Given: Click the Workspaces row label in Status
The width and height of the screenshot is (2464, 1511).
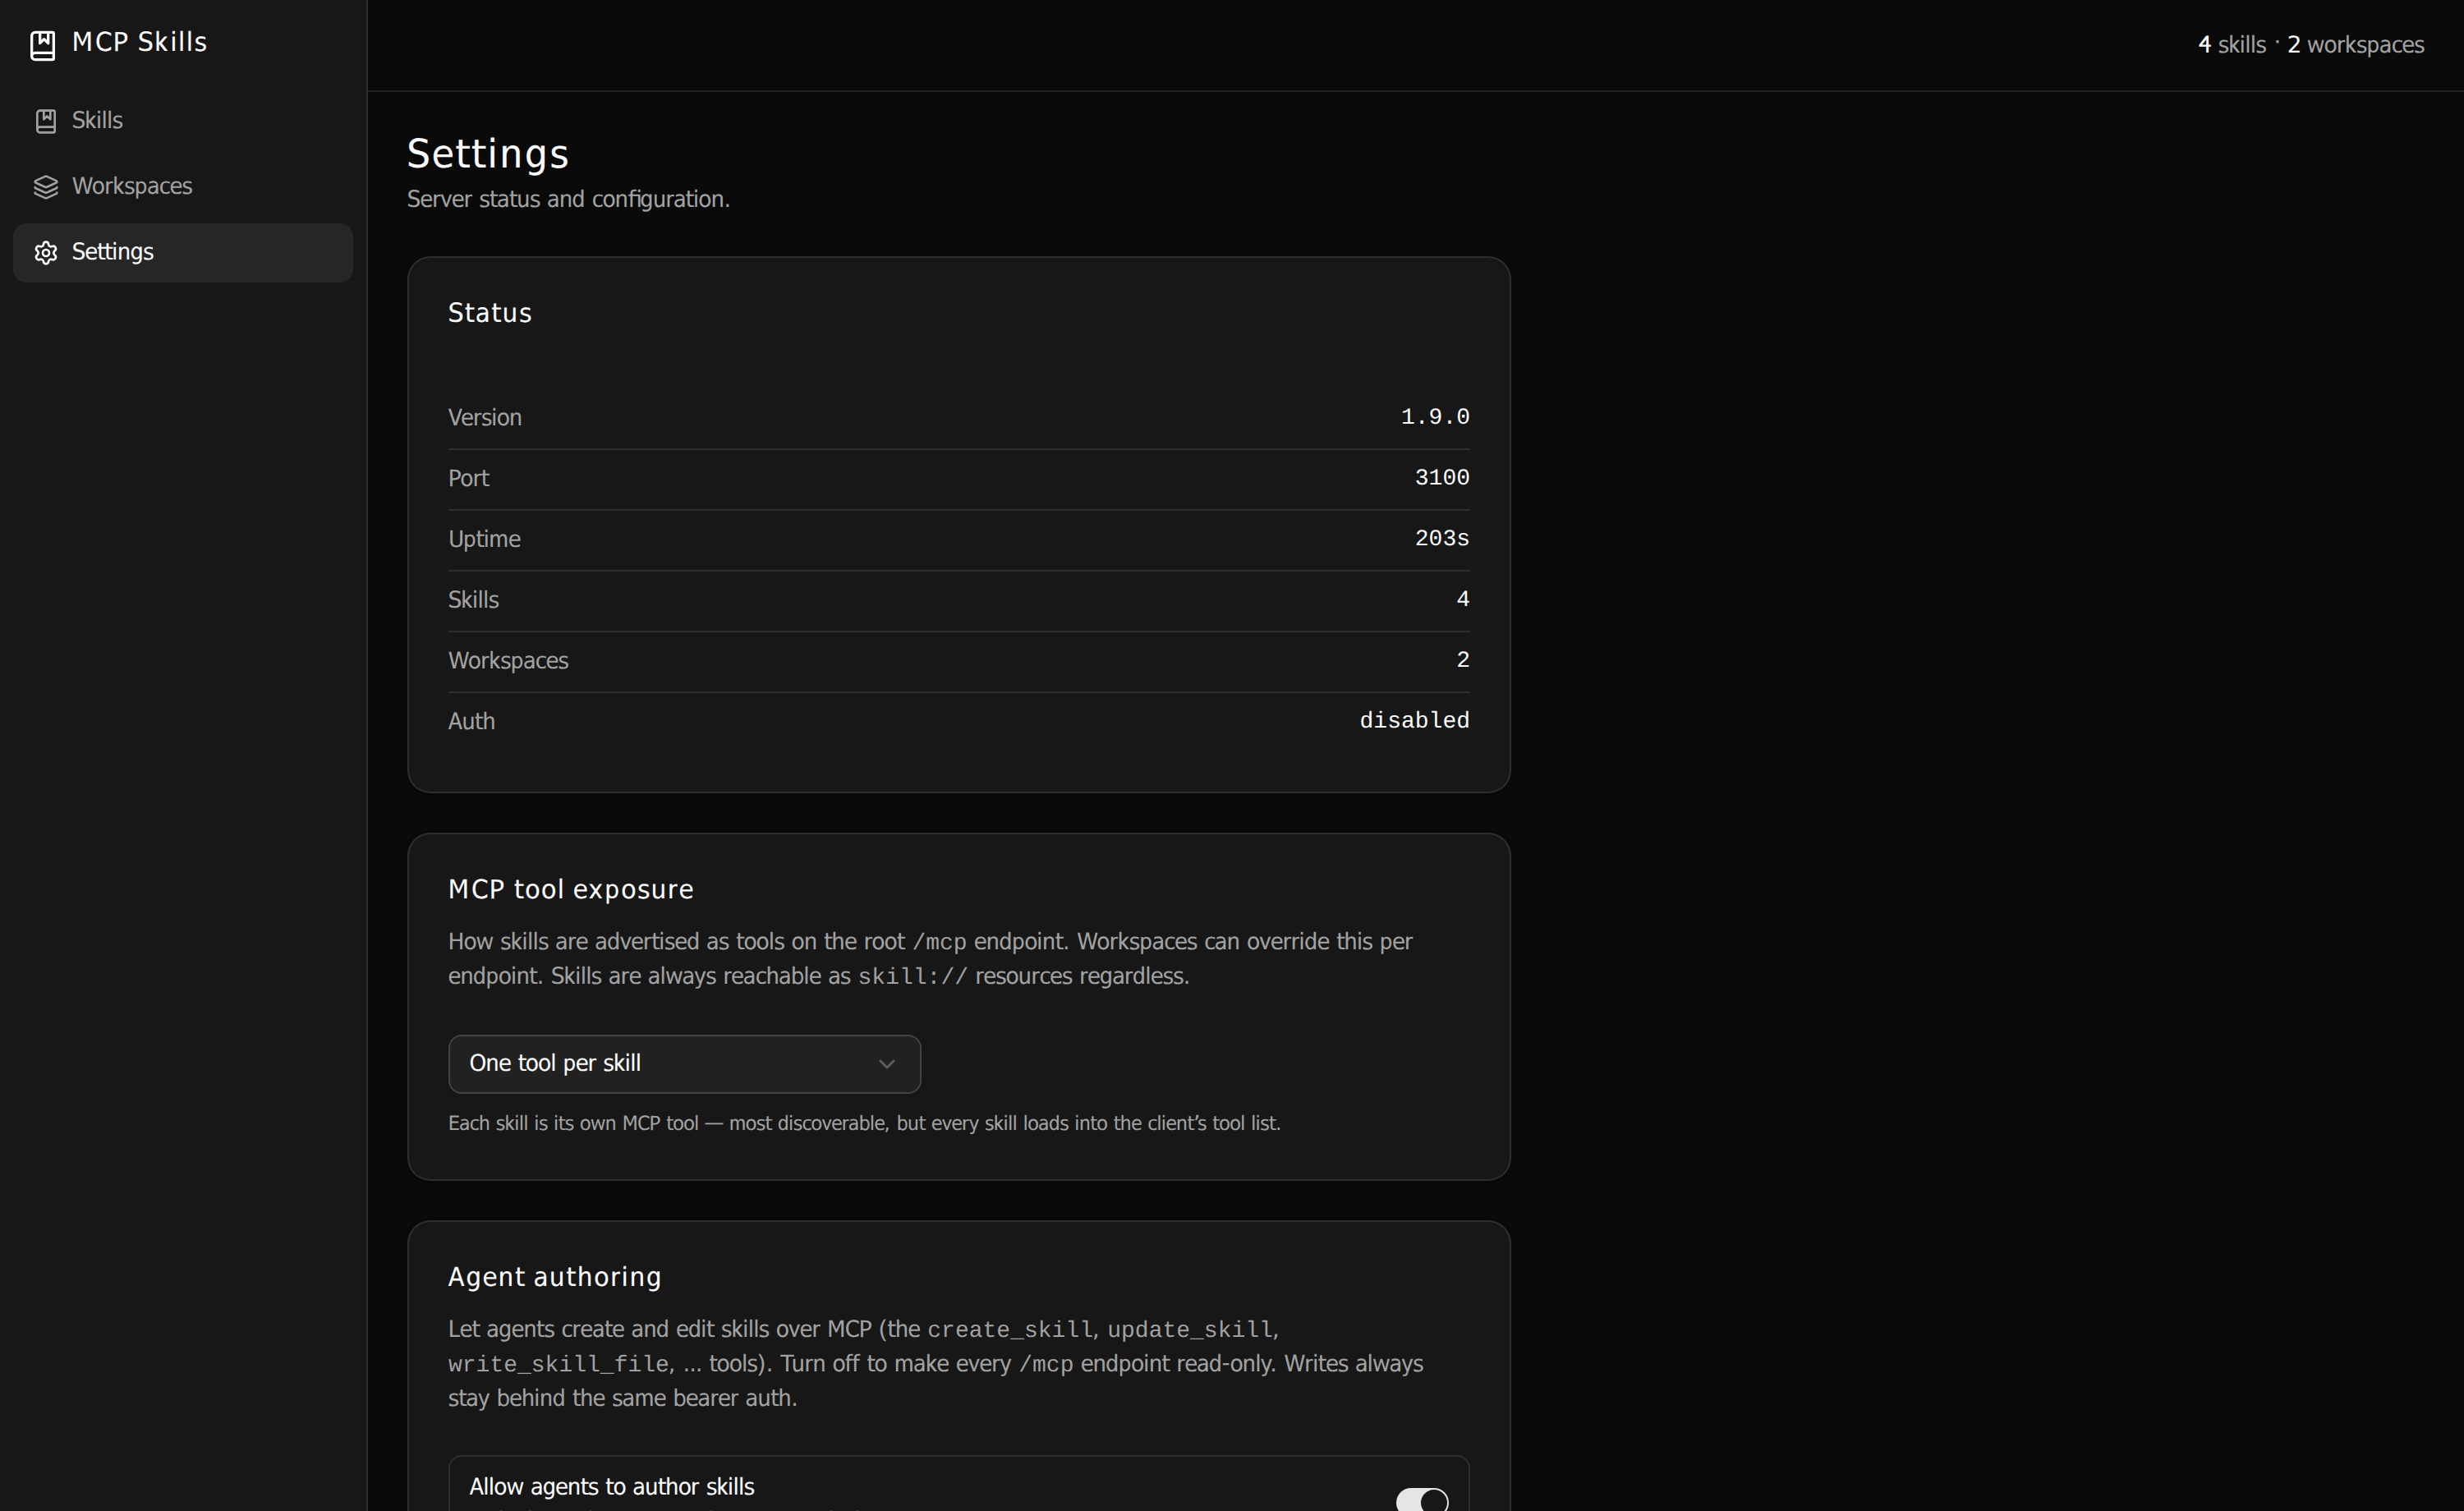Looking at the screenshot, I should click(x=508, y=661).
